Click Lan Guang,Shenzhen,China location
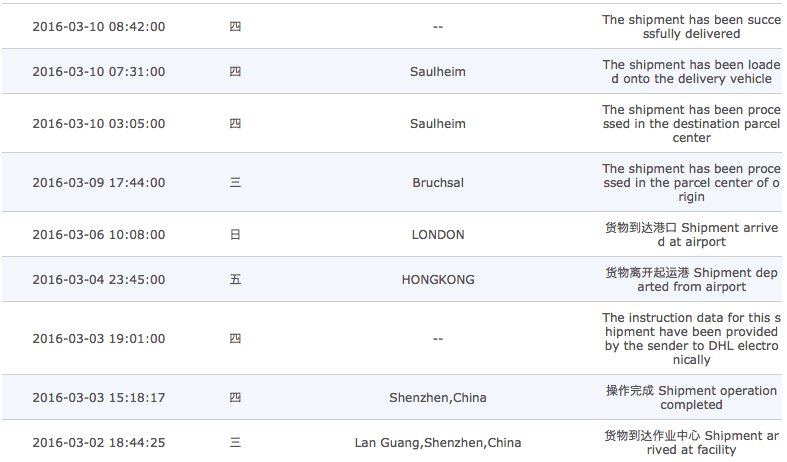The height and width of the screenshot is (462, 787). point(438,443)
